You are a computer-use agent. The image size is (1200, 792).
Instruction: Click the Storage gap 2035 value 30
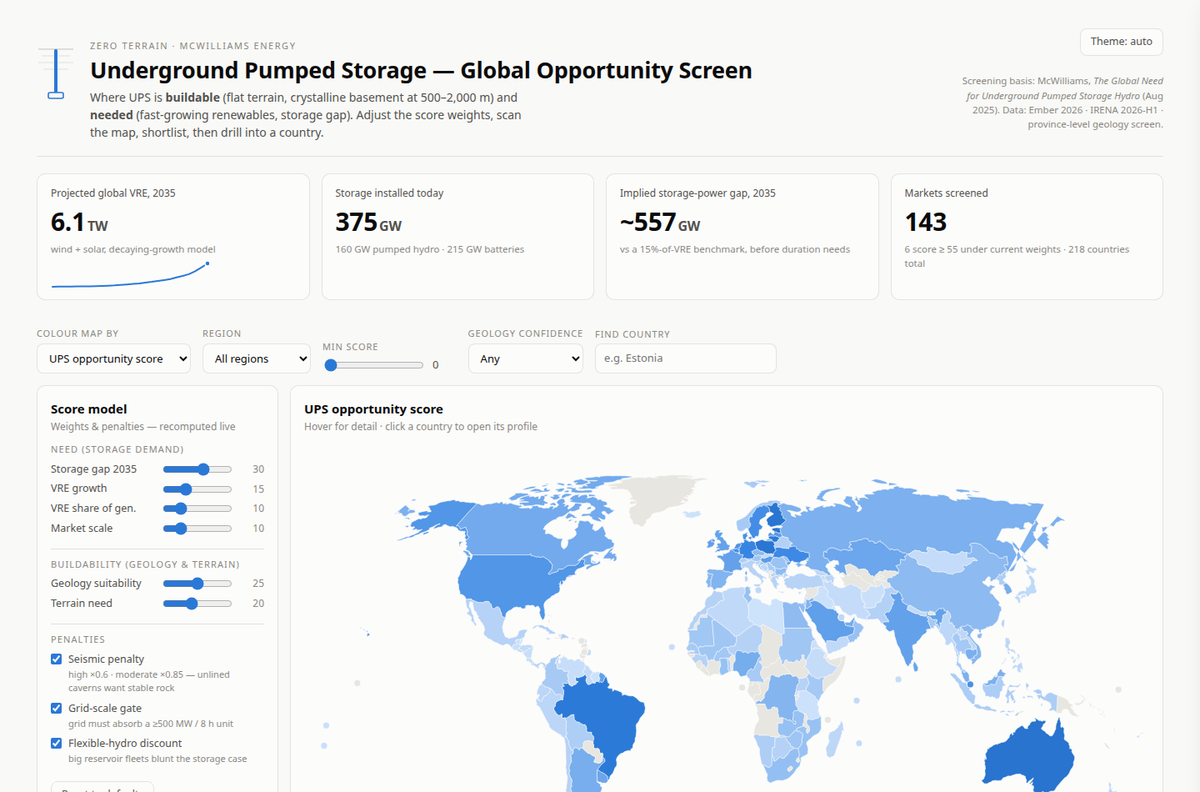258,469
